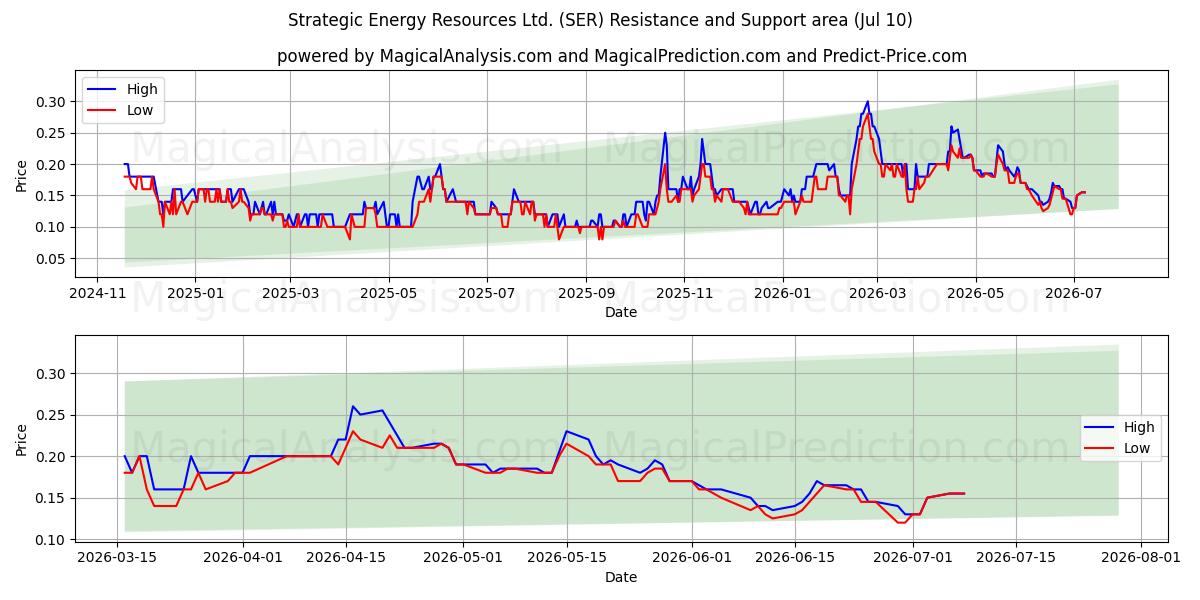Screen dimensions: 1200x600
Task: Click the '2025-11' tick label
Action: tap(684, 294)
